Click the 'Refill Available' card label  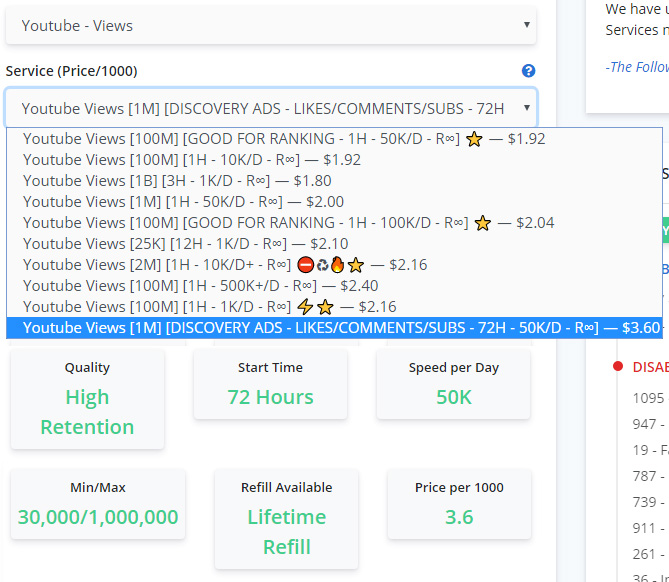287,487
